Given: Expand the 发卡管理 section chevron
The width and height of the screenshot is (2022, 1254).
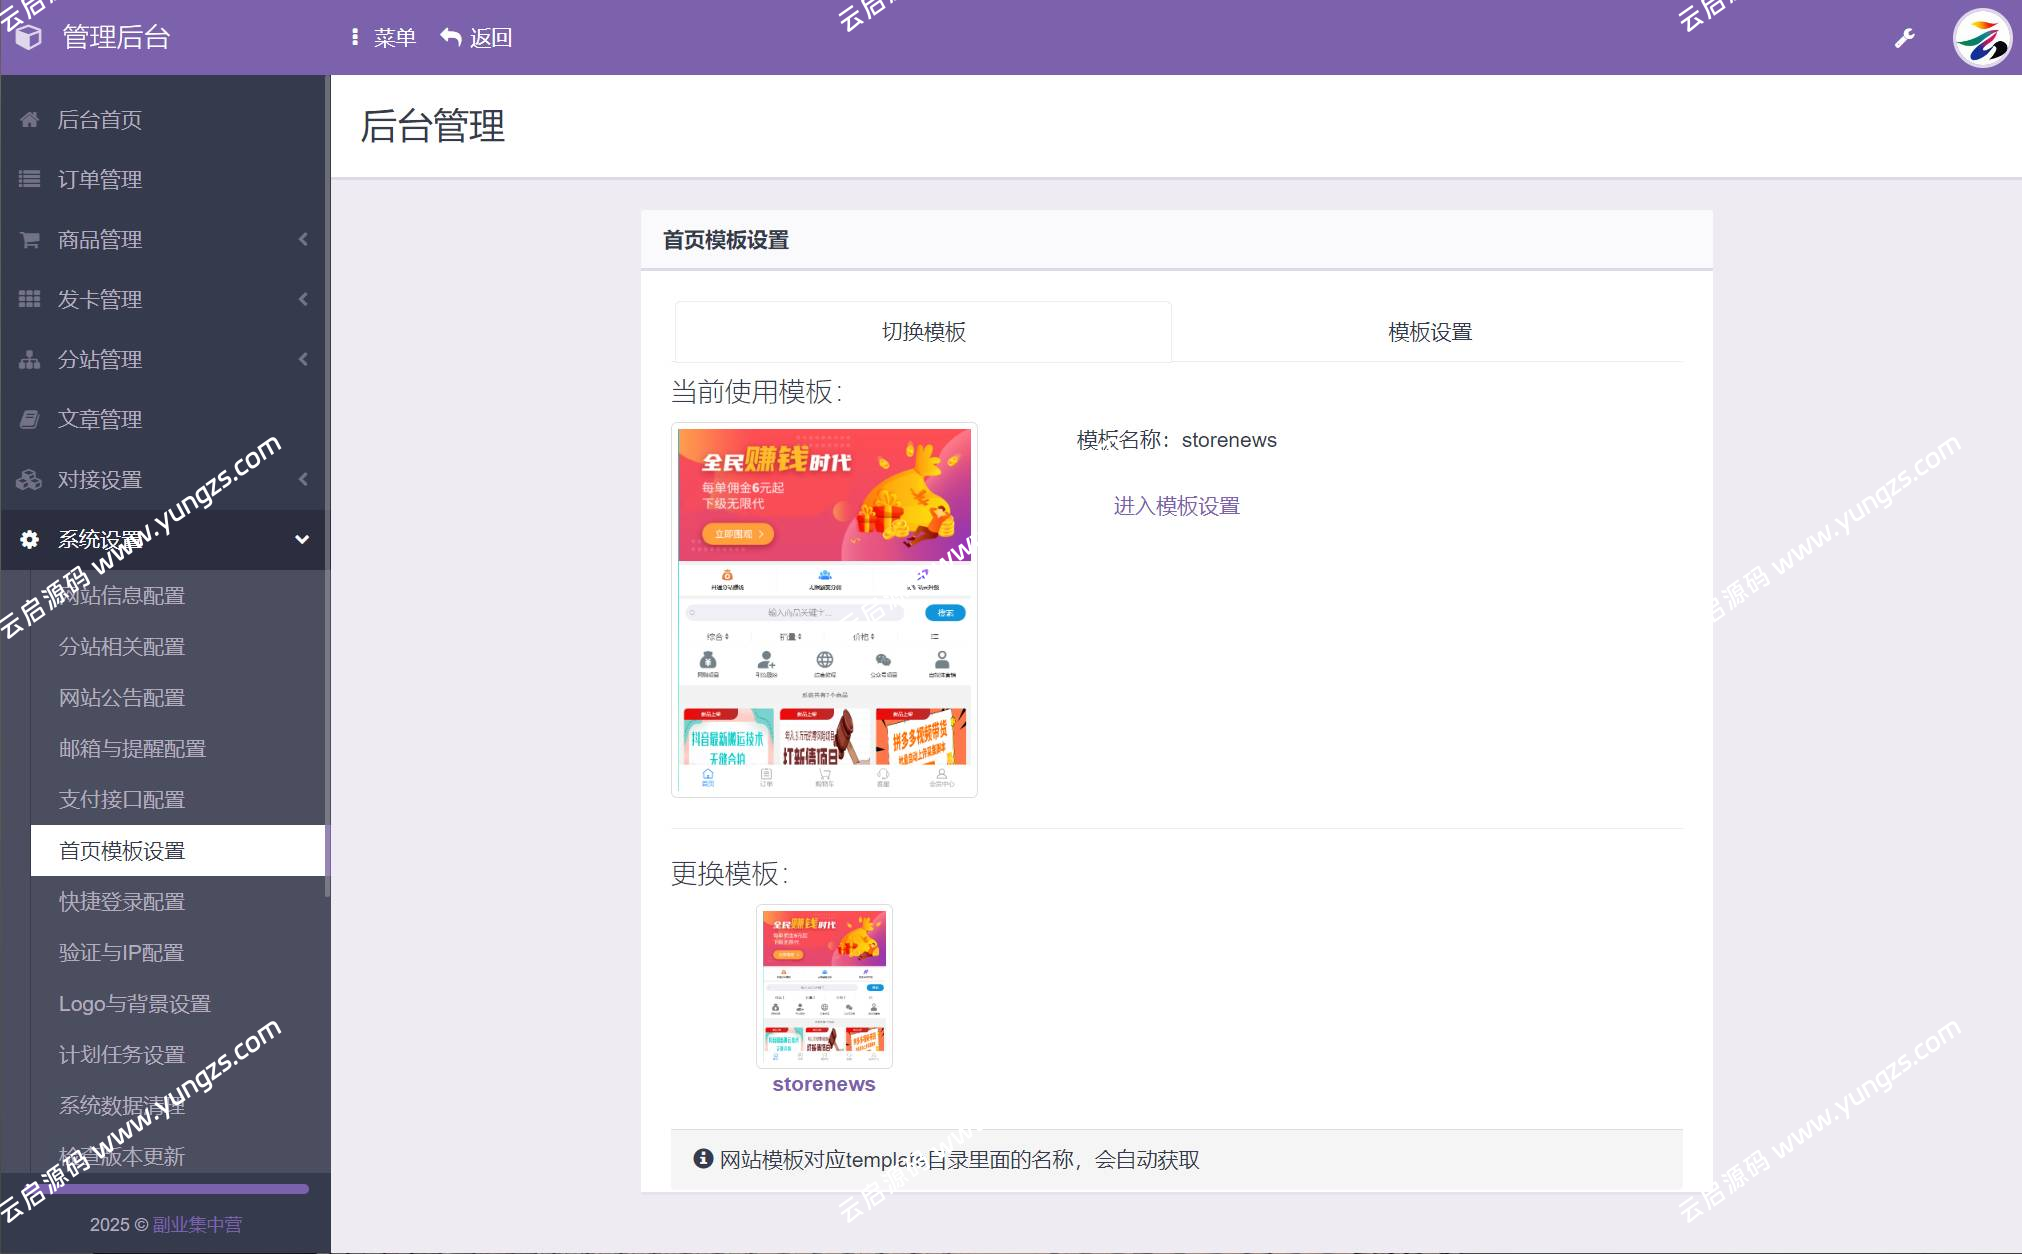Looking at the screenshot, I should pos(305,299).
